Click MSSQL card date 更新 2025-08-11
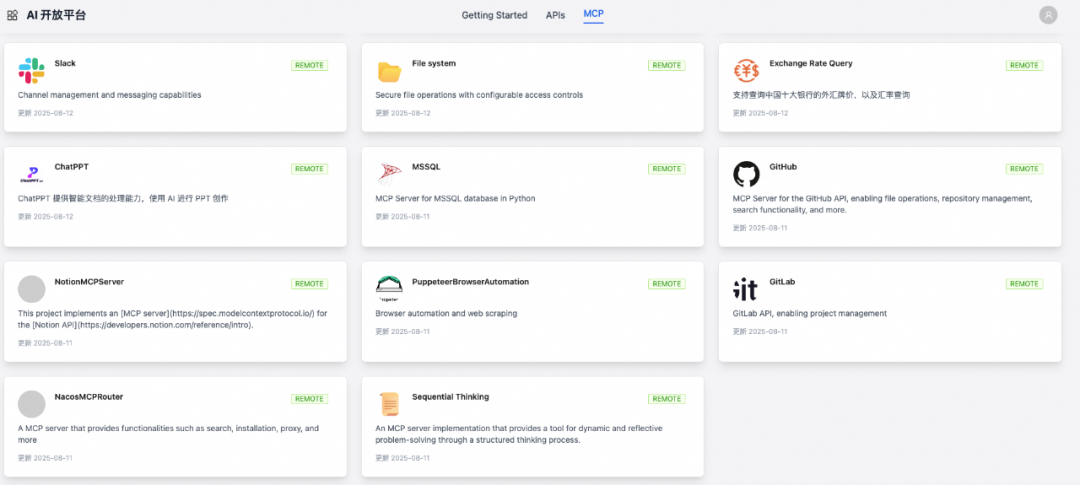The height and width of the screenshot is (485, 1080). [403, 216]
